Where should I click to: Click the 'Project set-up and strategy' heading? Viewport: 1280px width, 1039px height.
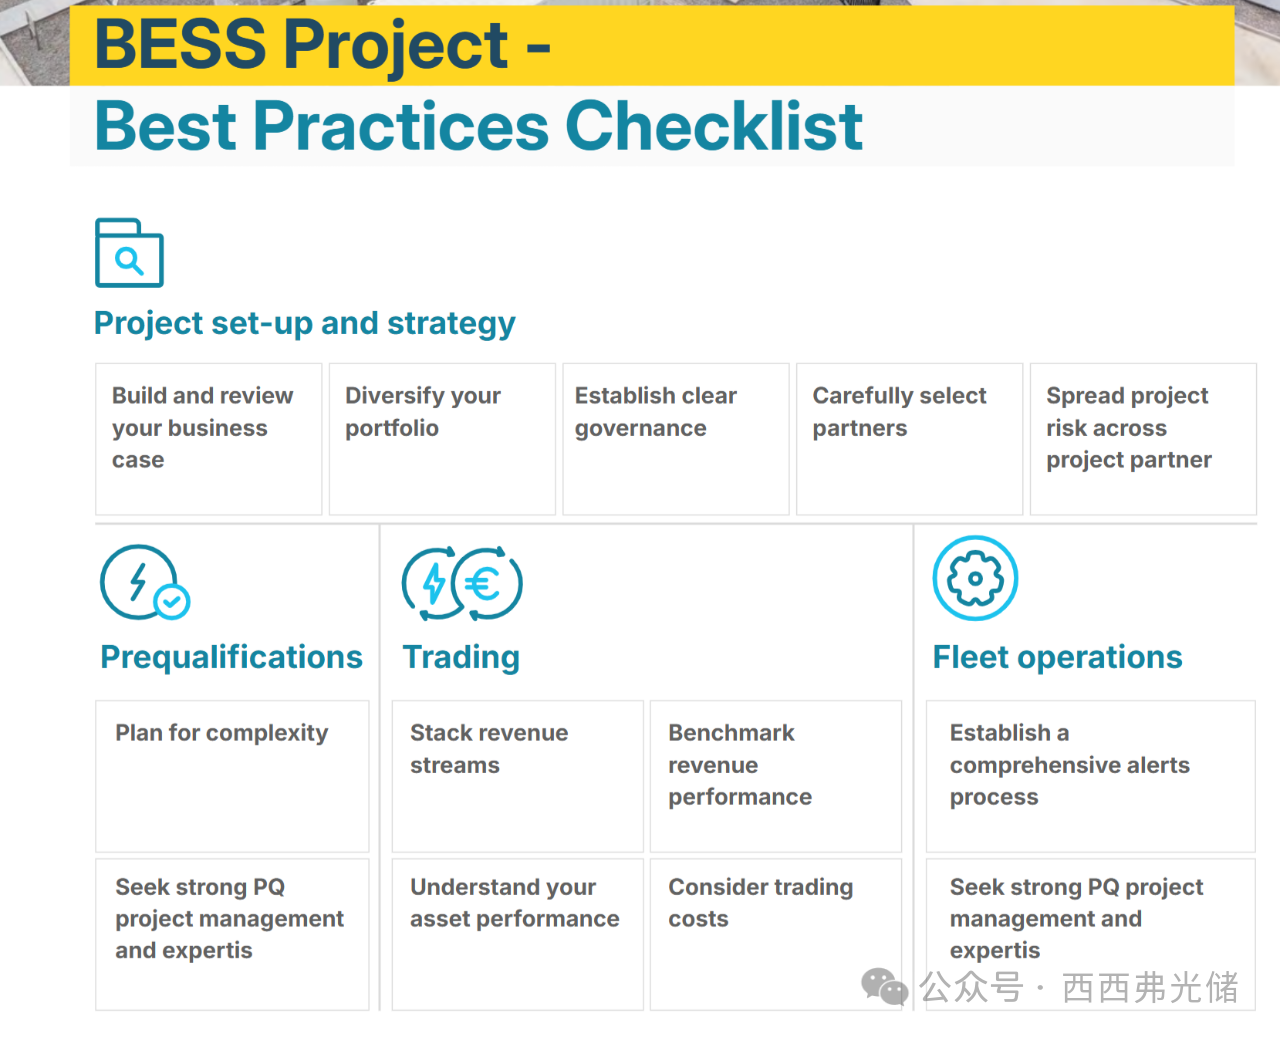pos(304,323)
